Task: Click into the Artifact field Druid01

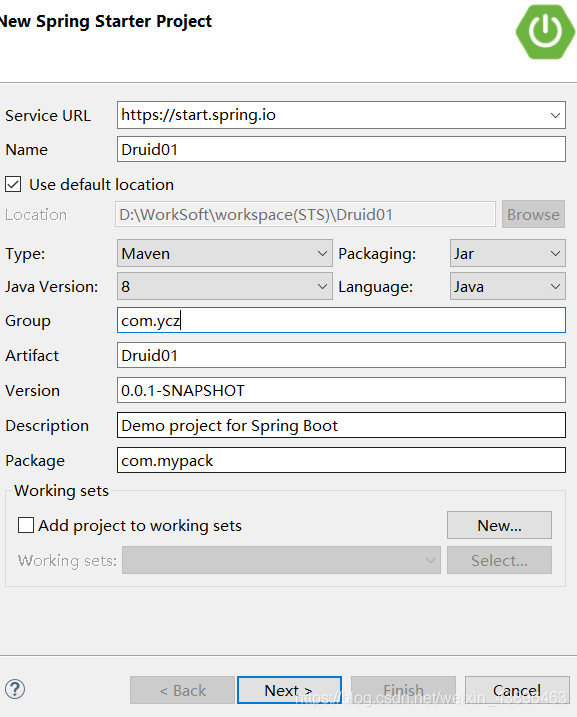Action: tap(341, 355)
